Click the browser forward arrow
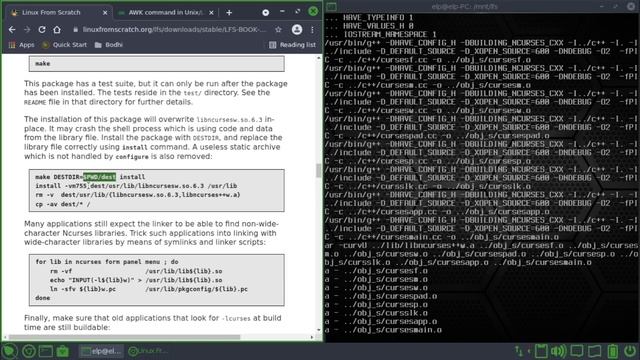Viewport: 640px width, 360px height. (27, 29)
